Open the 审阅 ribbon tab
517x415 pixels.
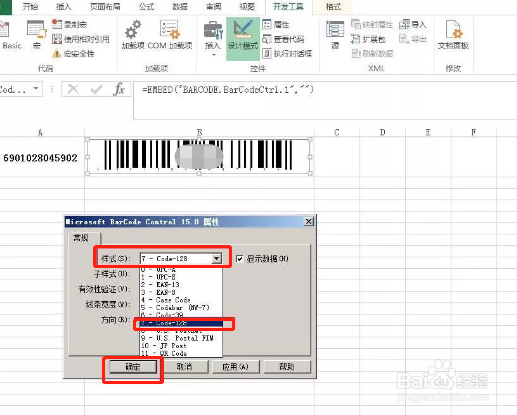coord(214,6)
